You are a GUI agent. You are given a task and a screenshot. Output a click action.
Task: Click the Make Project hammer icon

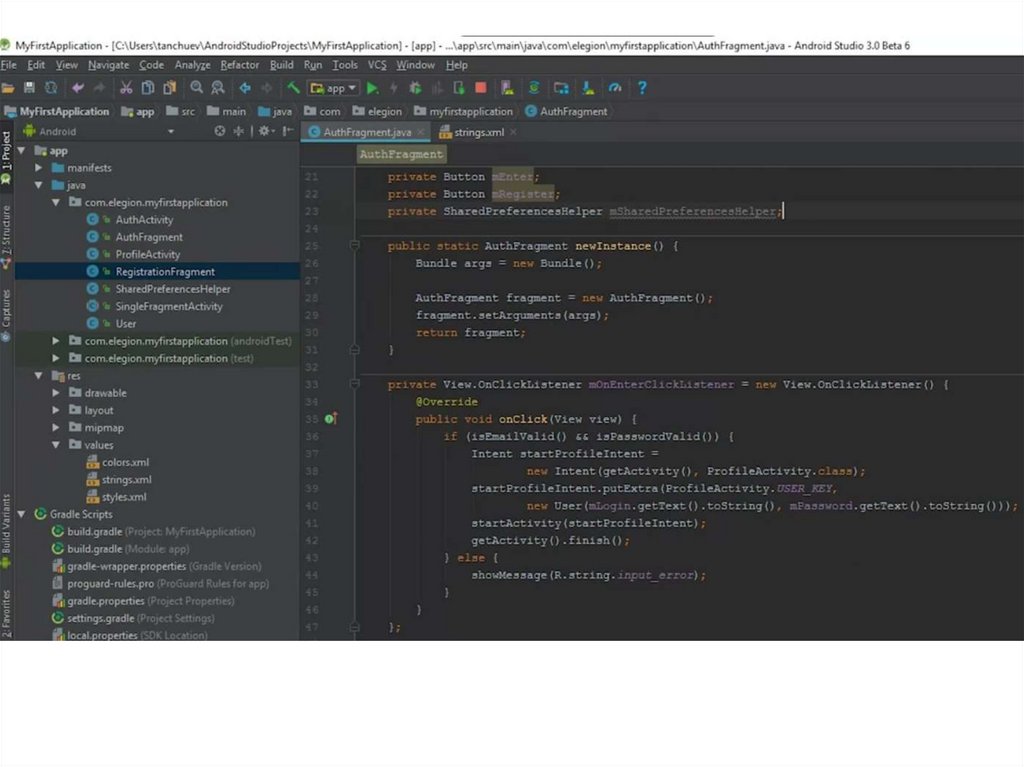[293, 88]
